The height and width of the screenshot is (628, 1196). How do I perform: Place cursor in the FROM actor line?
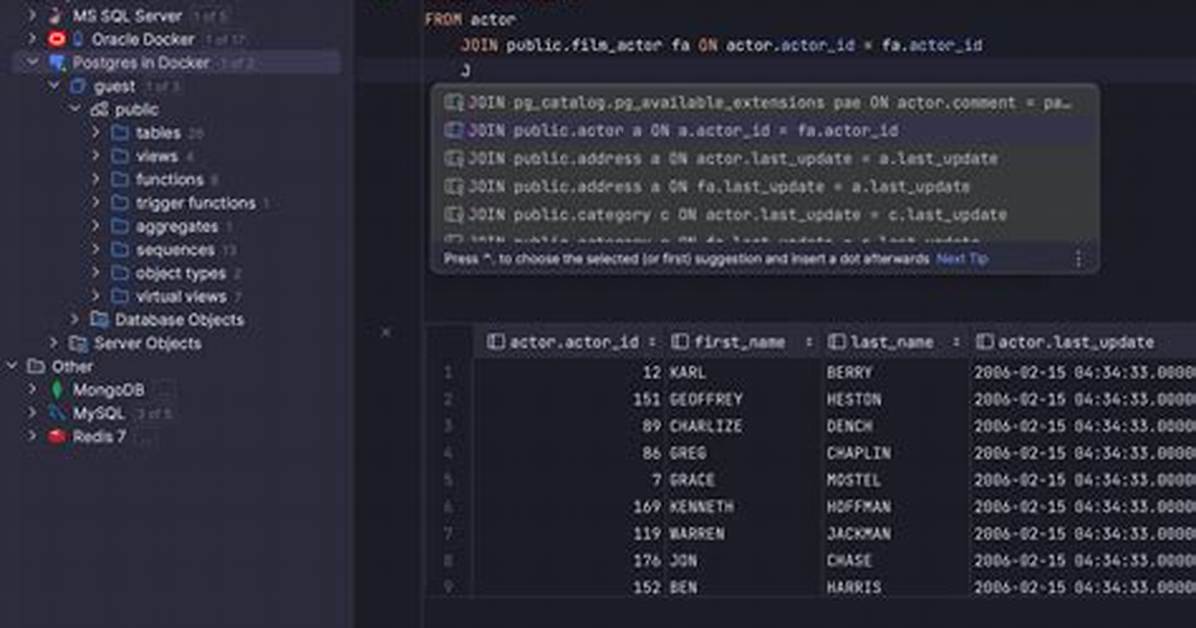tap(470, 19)
